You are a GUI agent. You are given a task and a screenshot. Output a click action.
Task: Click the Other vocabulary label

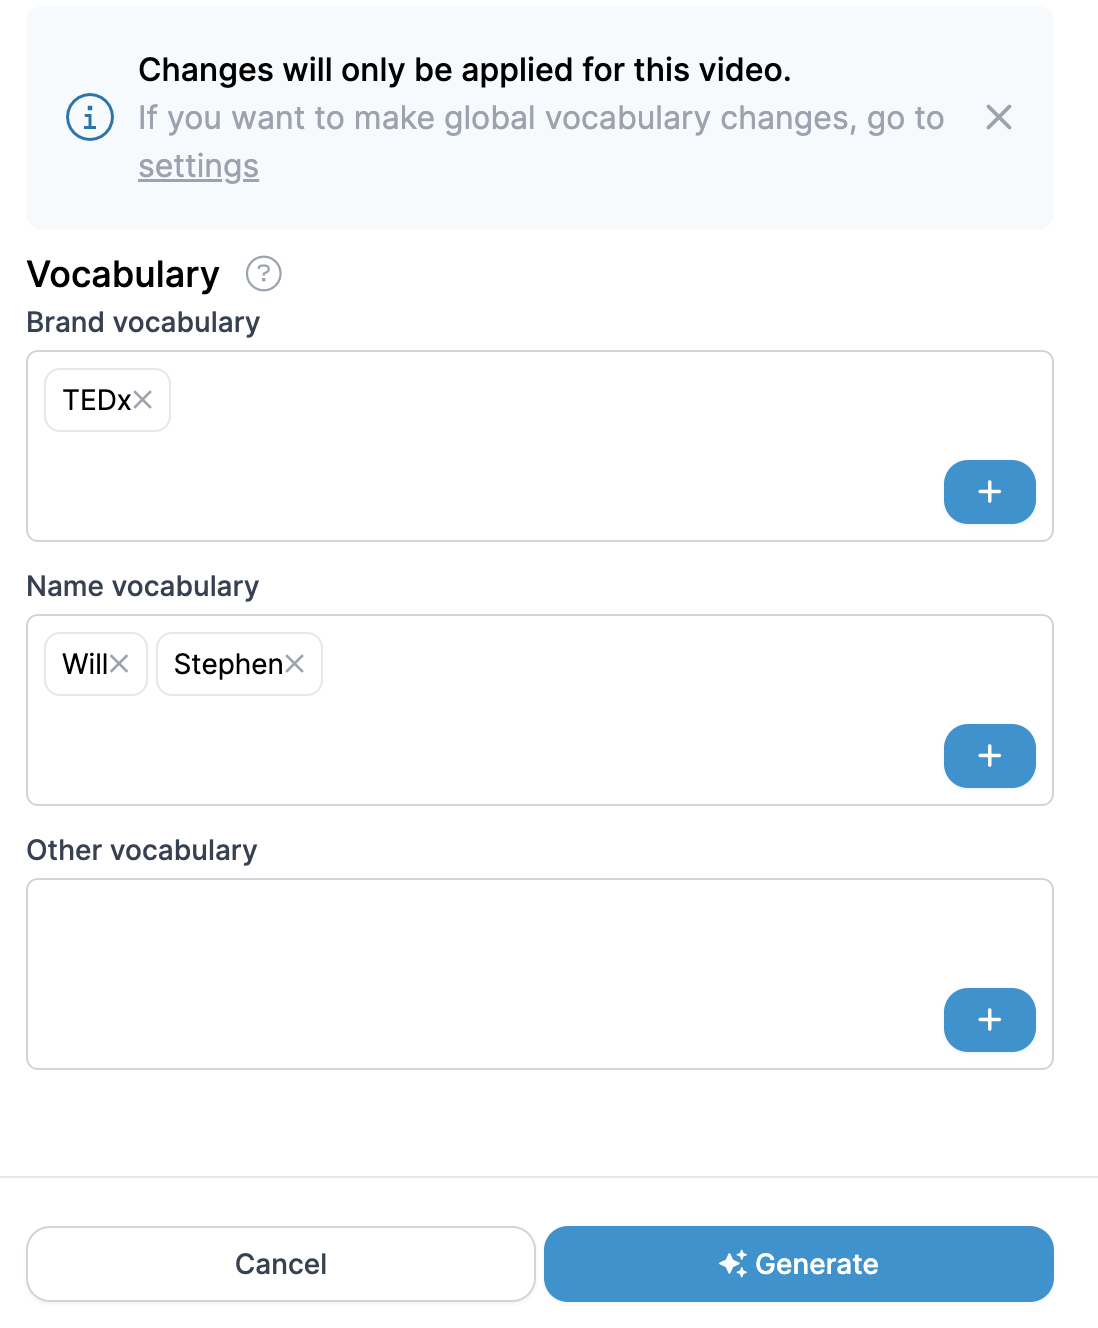[142, 850]
